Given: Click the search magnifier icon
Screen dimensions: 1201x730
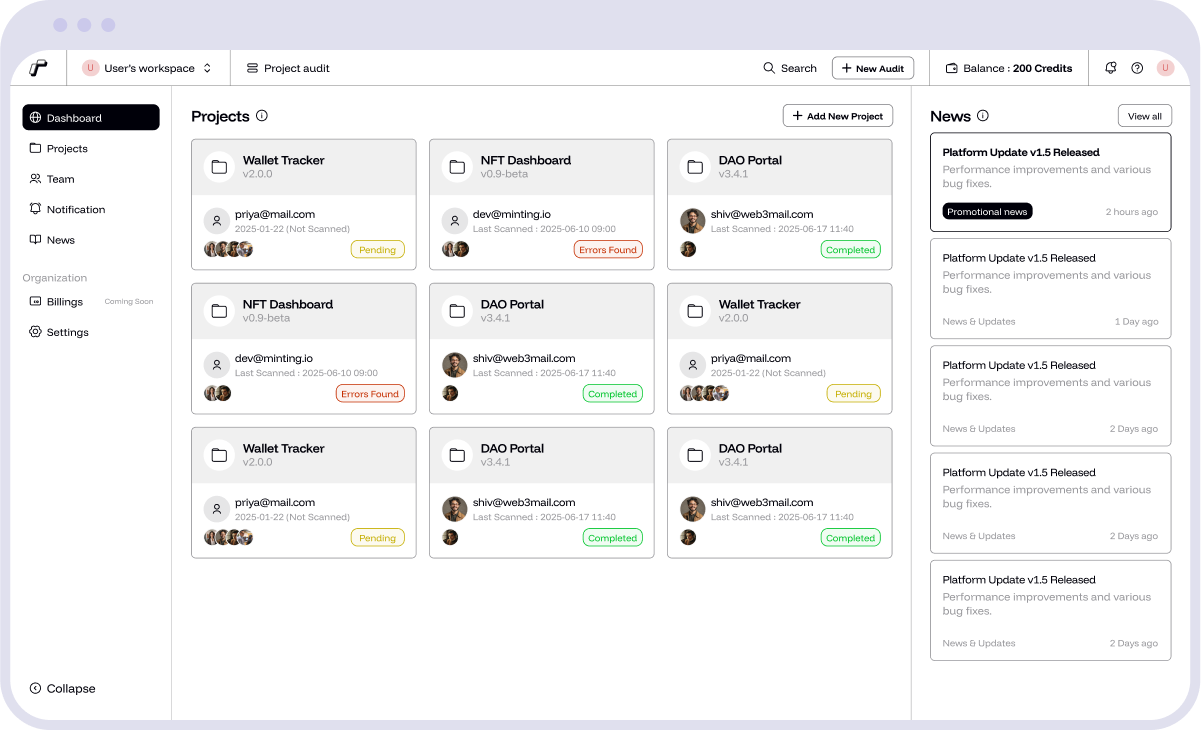Looking at the screenshot, I should 769,68.
